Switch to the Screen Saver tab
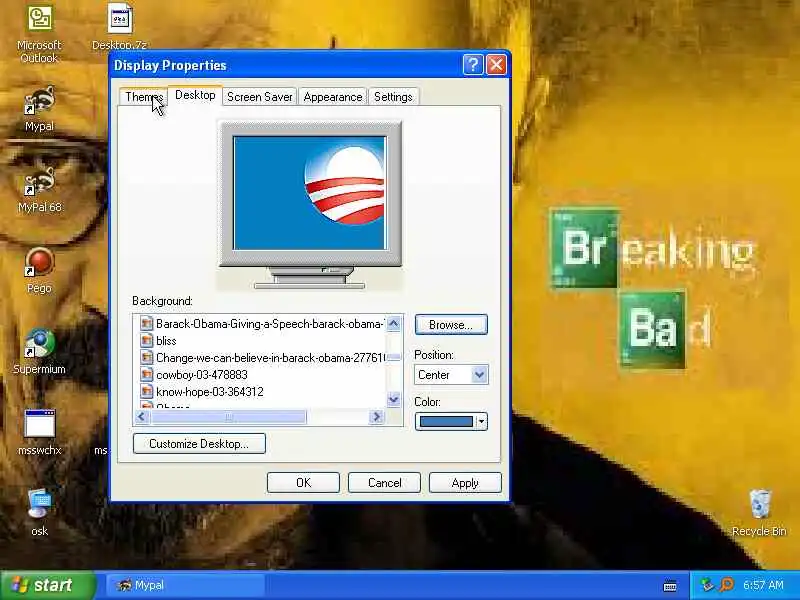800x600 pixels. pyautogui.click(x=260, y=97)
